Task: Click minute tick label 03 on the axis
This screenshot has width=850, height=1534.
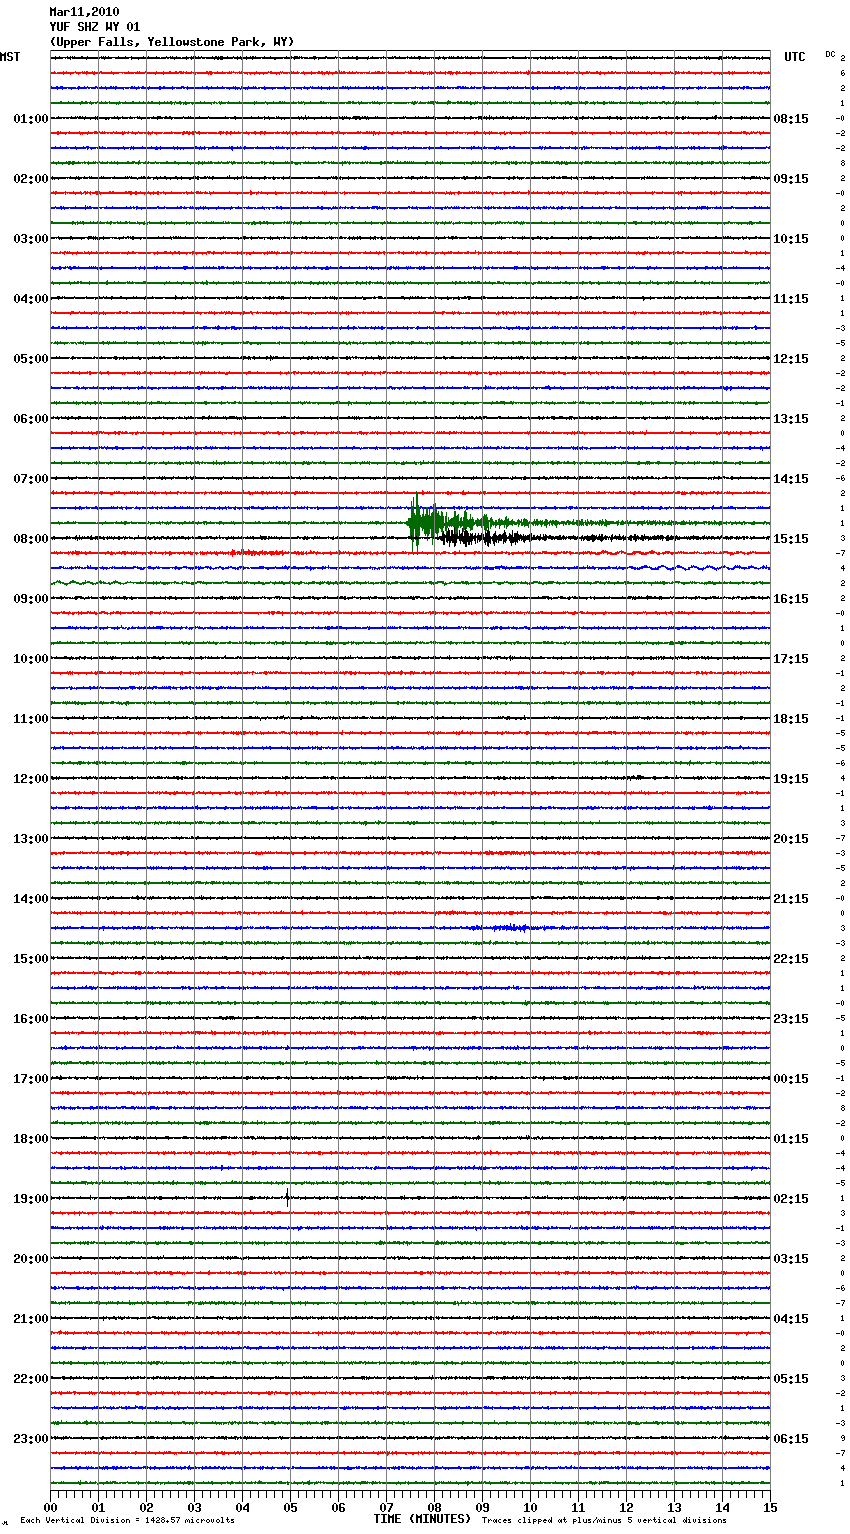Action: (x=194, y=1507)
